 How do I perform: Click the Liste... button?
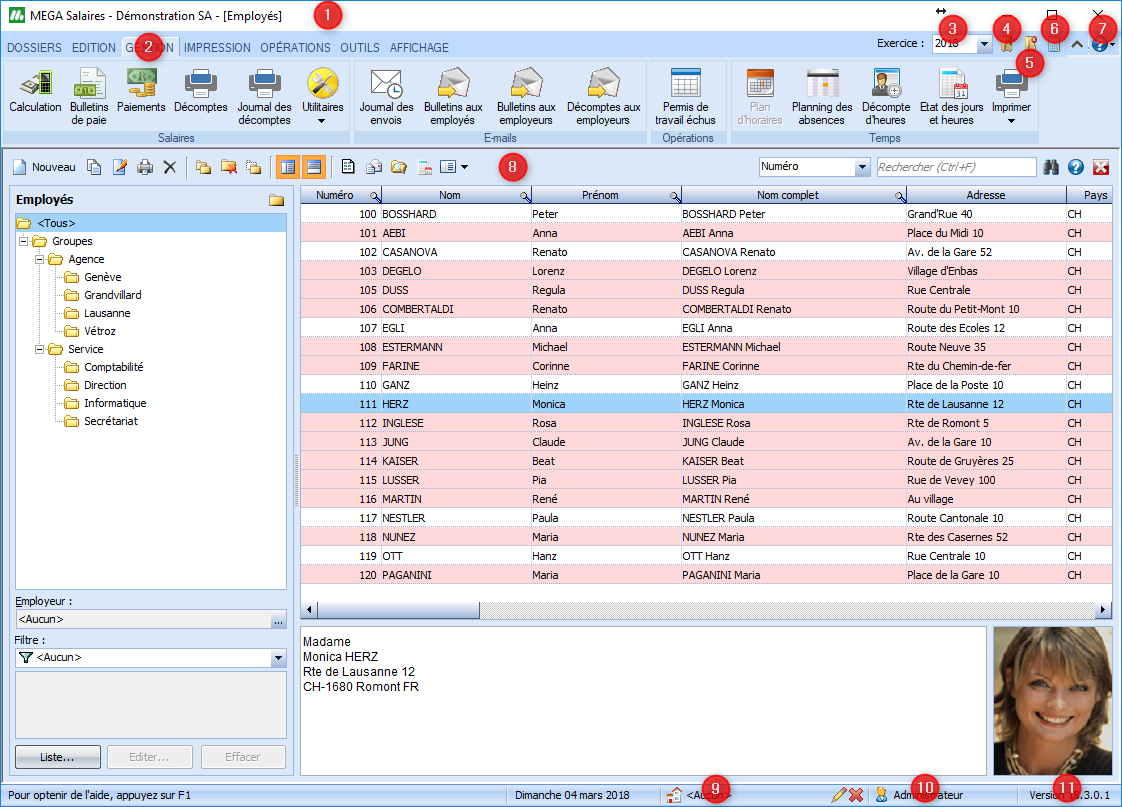pyautogui.click(x=57, y=757)
